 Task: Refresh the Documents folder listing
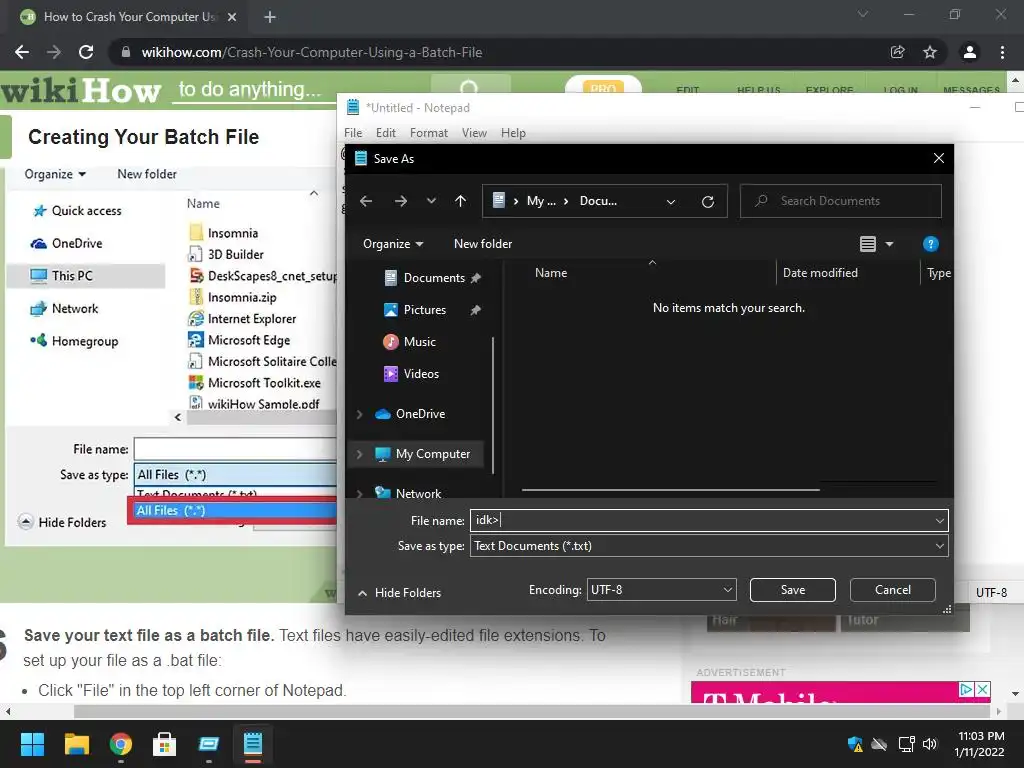[708, 202]
